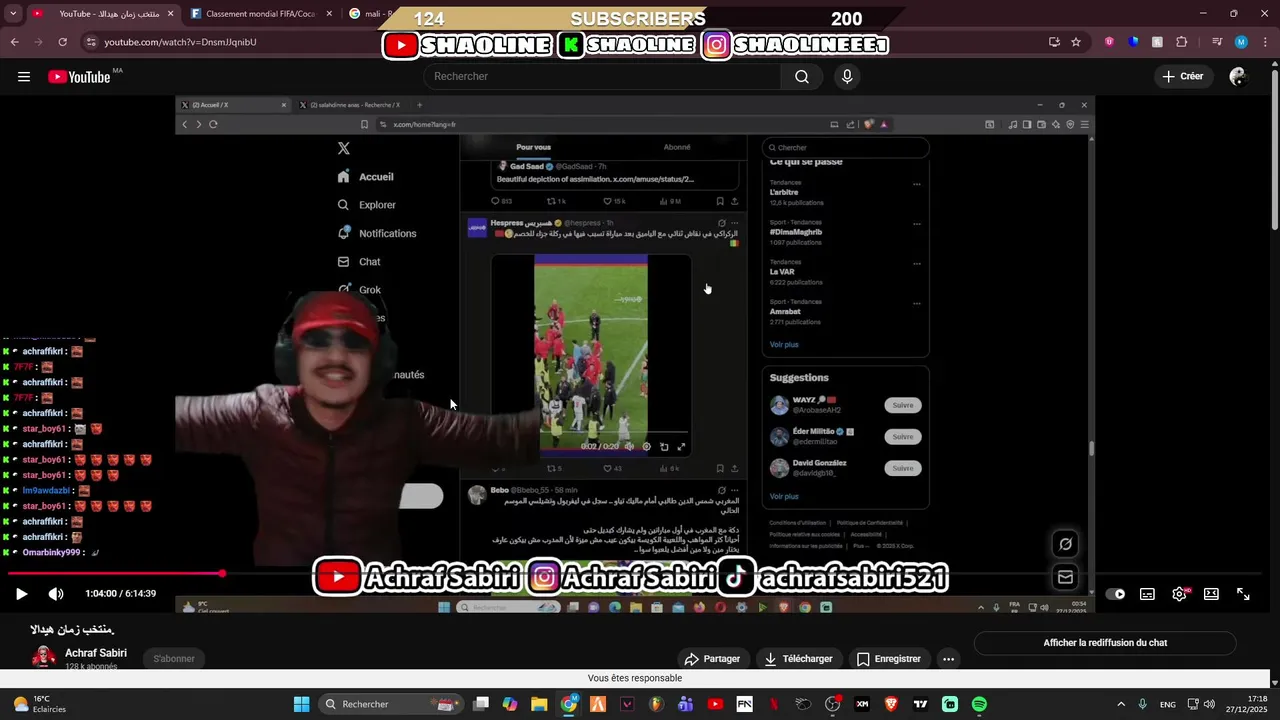The image size is (1280, 720).
Task: Open OBS Studio from the taskbar
Action: point(832,704)
